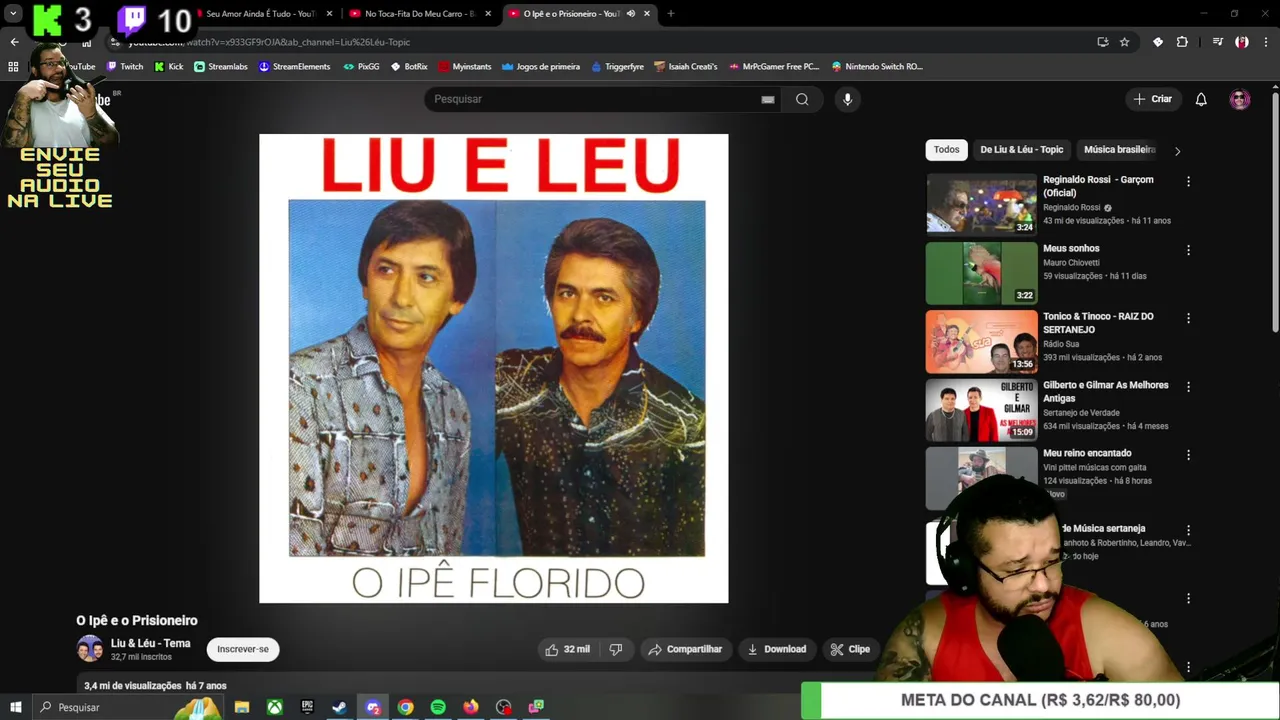Screen dimensions: 1280x720
Task: Open the on-screen keyboard in search box
Action: pyautogui.click(x=767, y=99)
